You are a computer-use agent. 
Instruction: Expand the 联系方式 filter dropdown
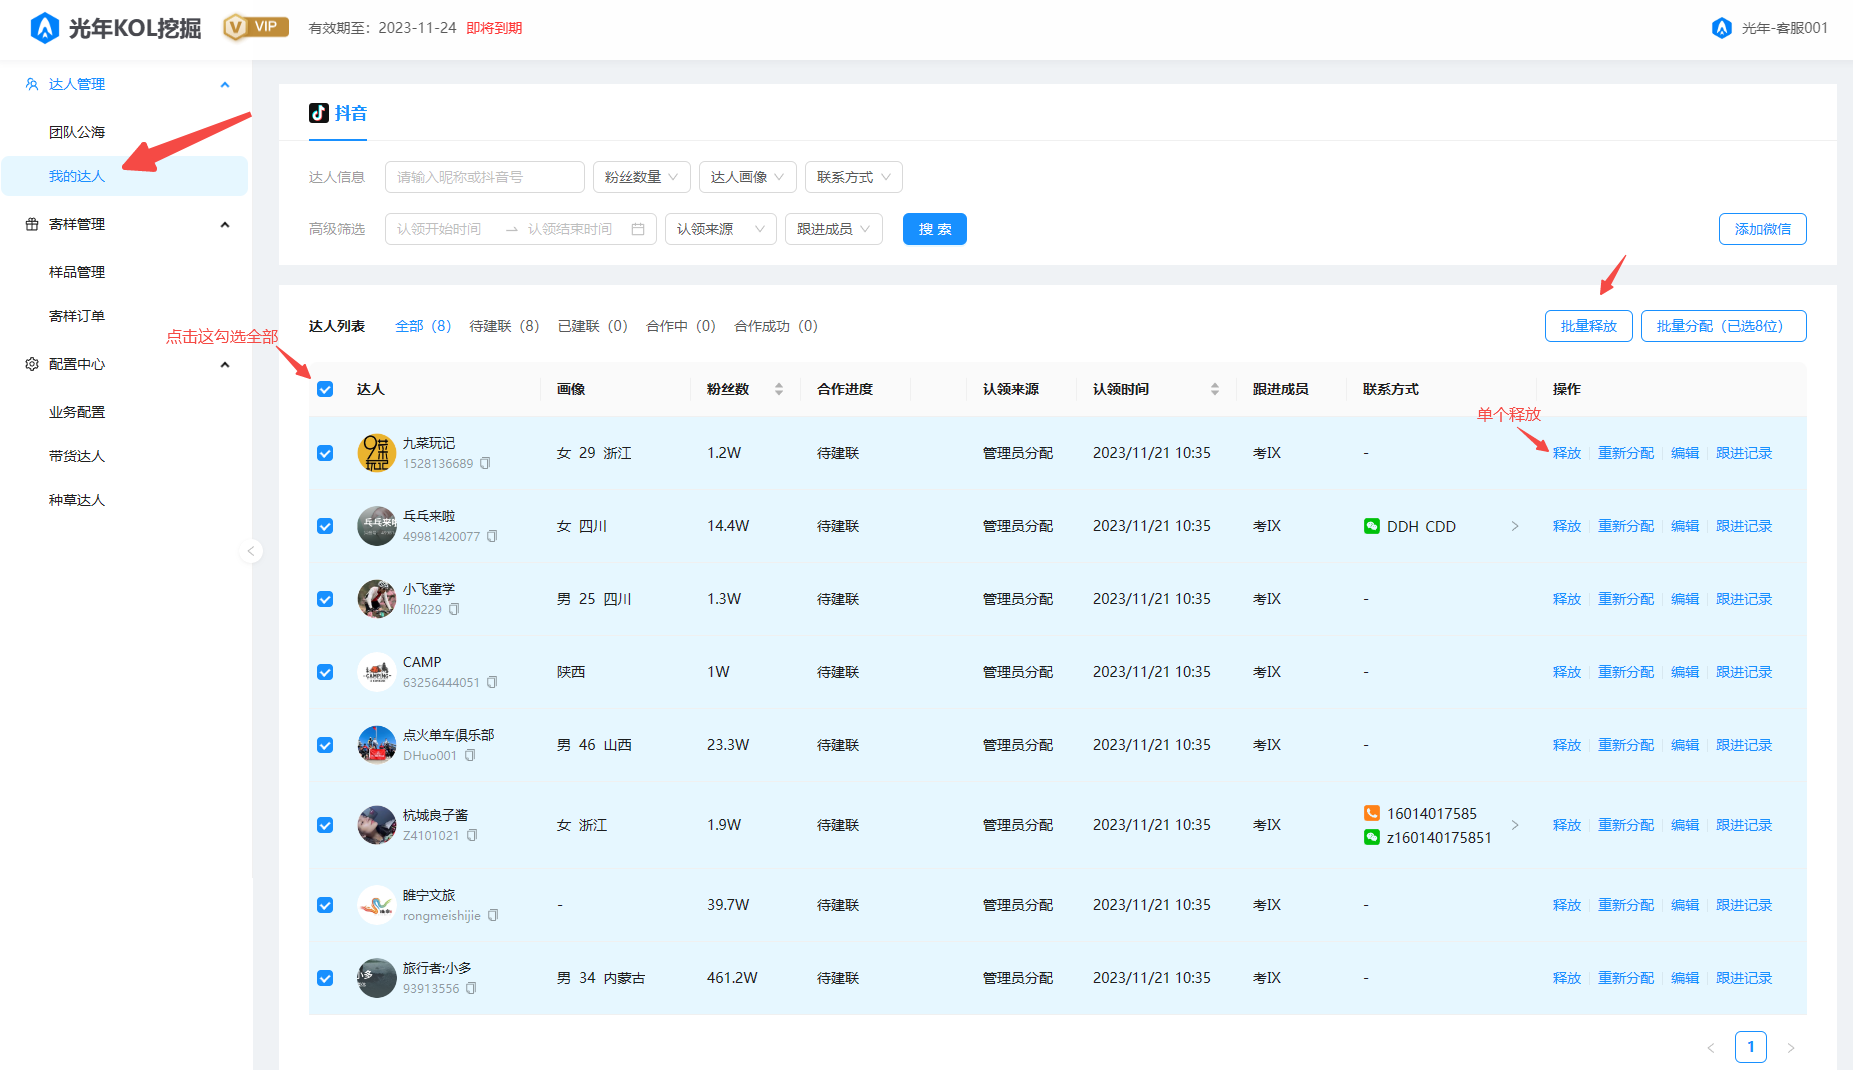tap(853, 177)
